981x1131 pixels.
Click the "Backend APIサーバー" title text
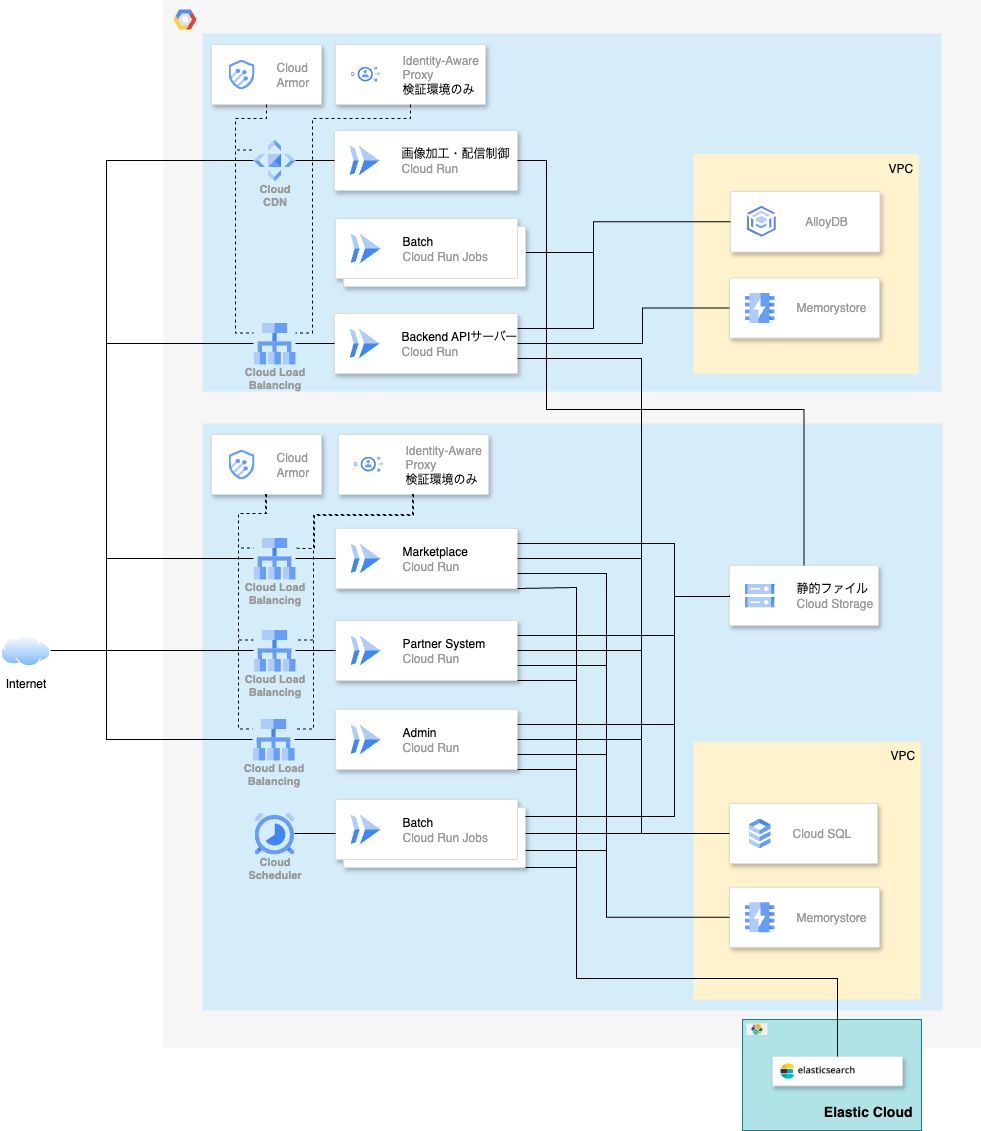459,337
